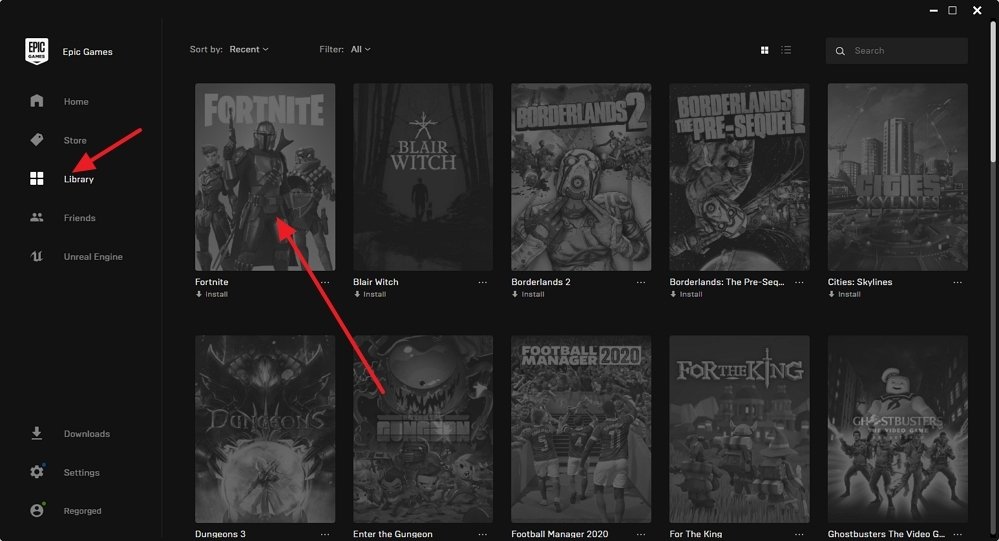Open Borderlands Pre-Sequel three-dot menu
Screen dimensions: 999x541
pyautogui.click(x=799, y=282)
